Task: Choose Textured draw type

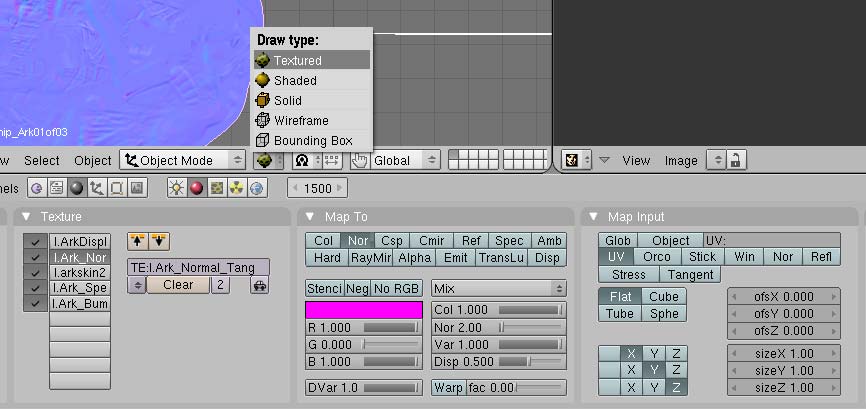Action: (312, 60)
